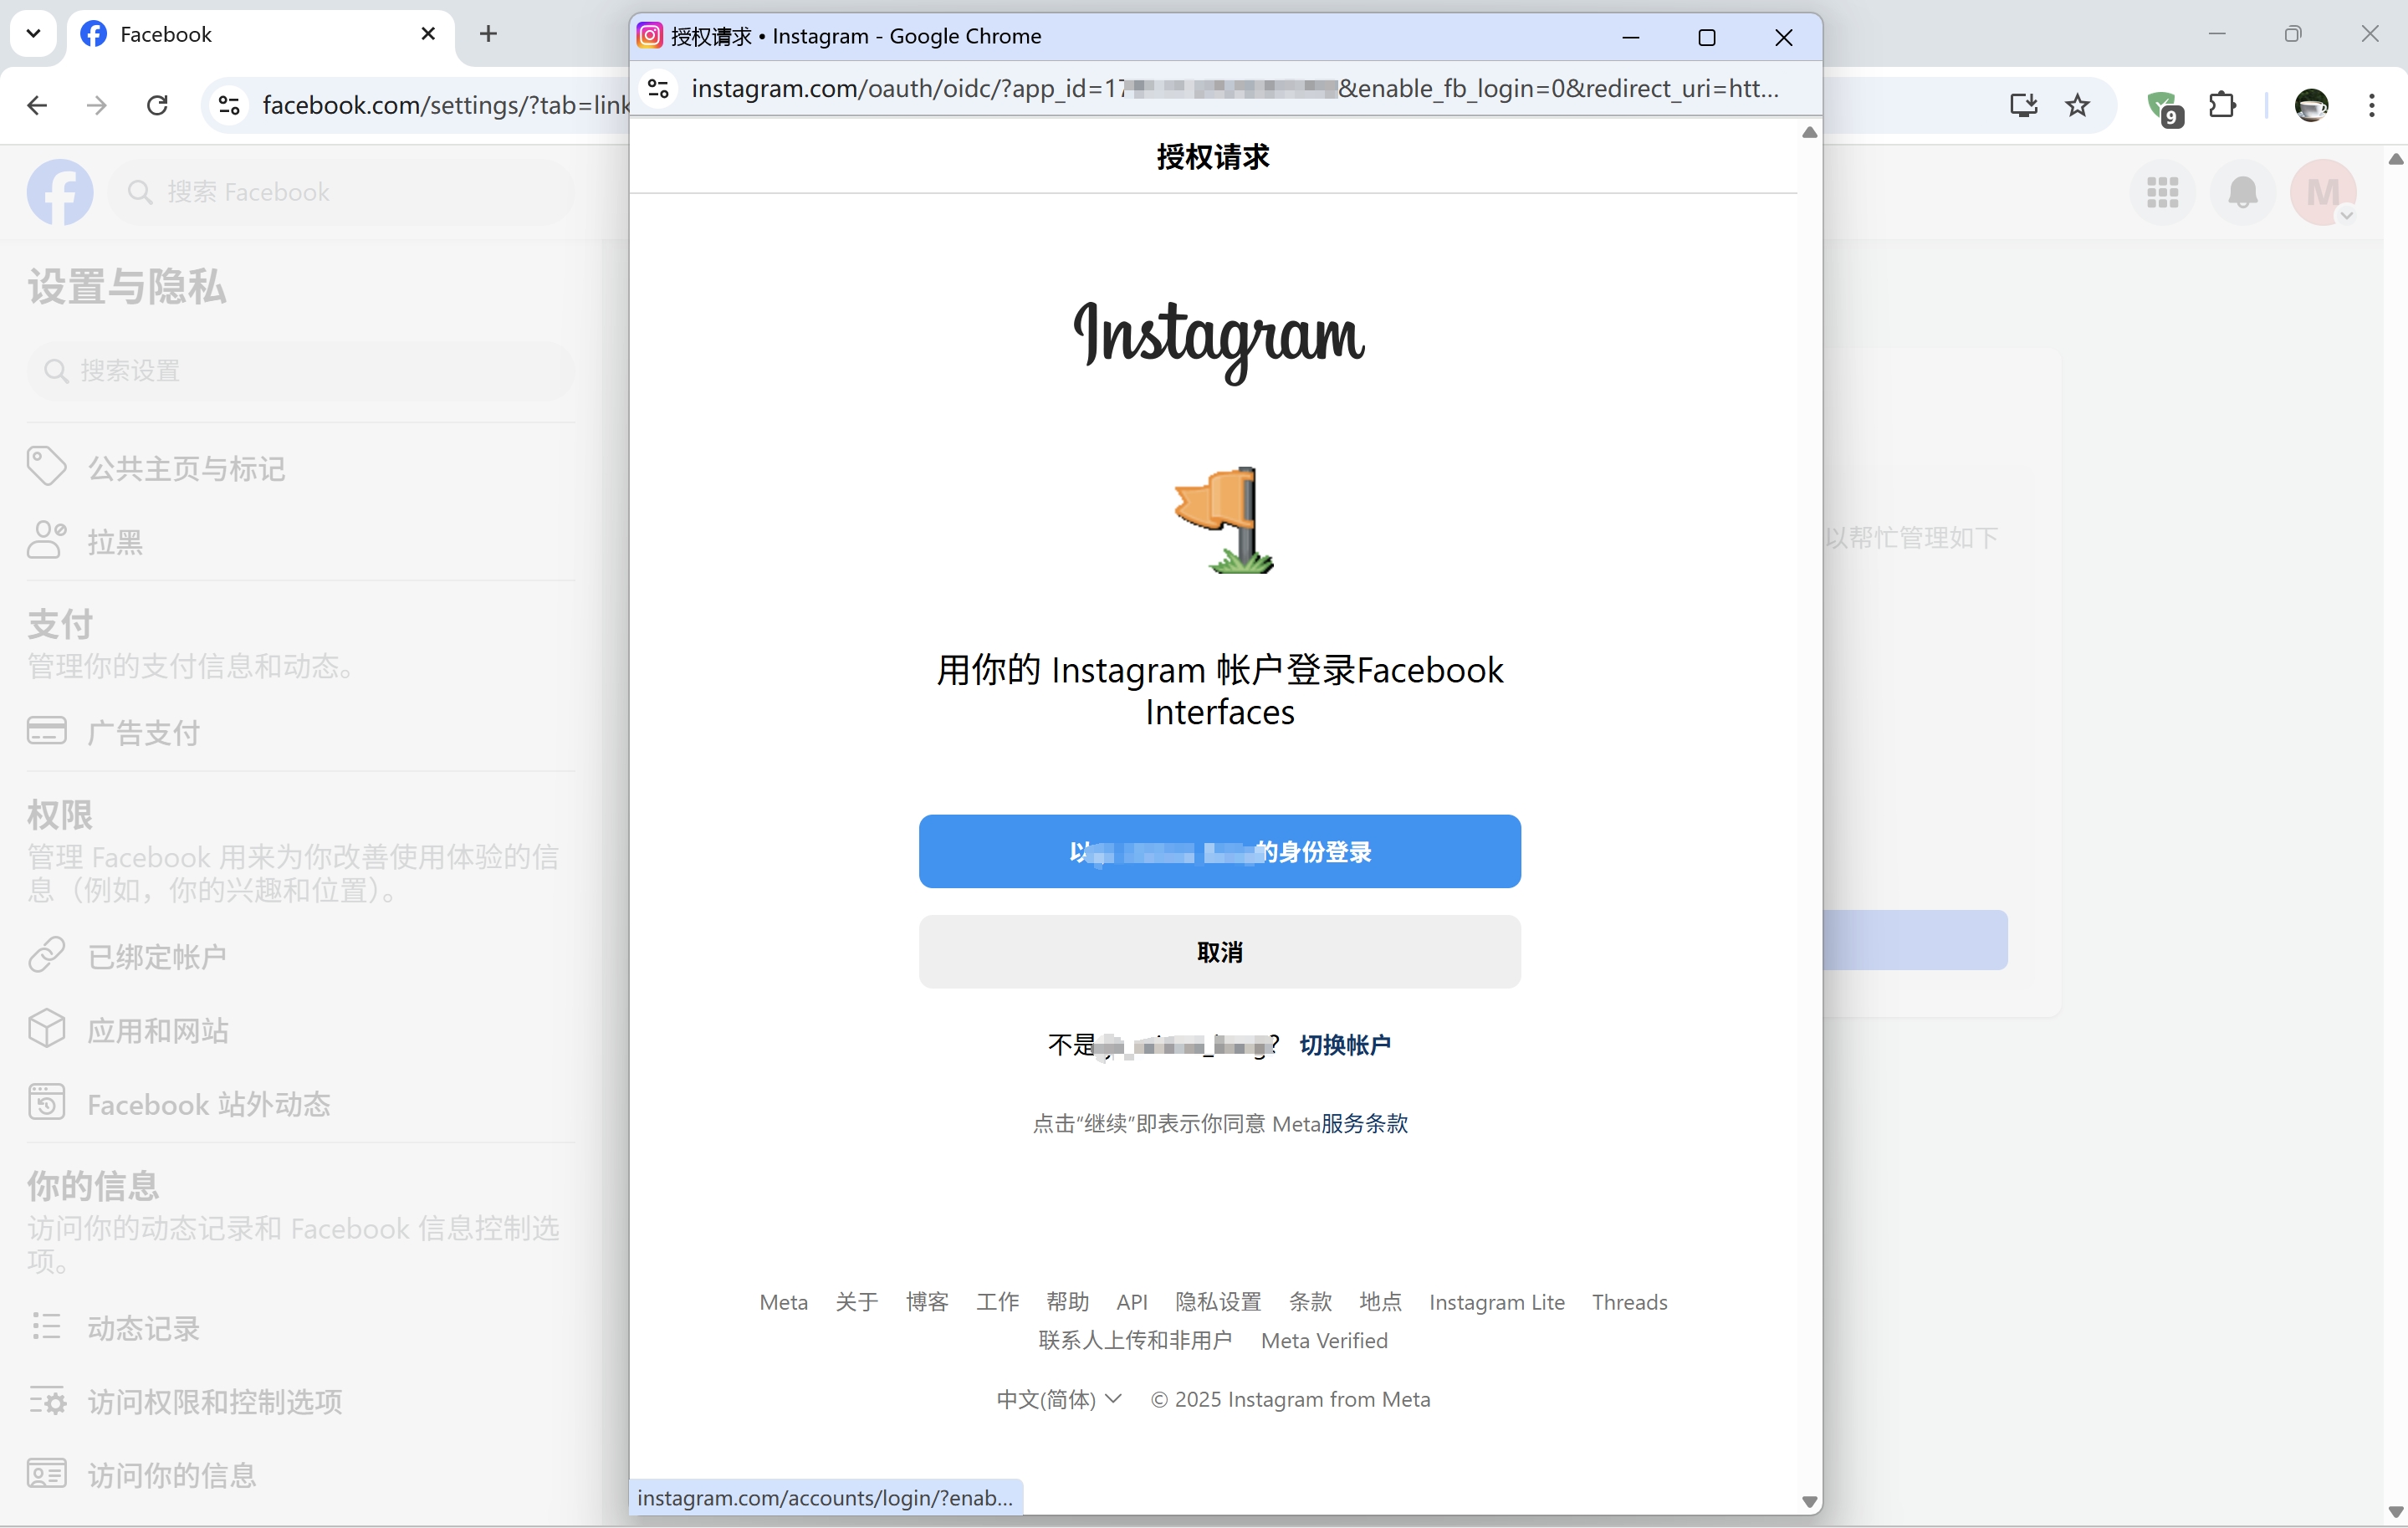Select the 应用和网站 sidebar icon
2408x1528 pixels.
(x=47, y=1029)
